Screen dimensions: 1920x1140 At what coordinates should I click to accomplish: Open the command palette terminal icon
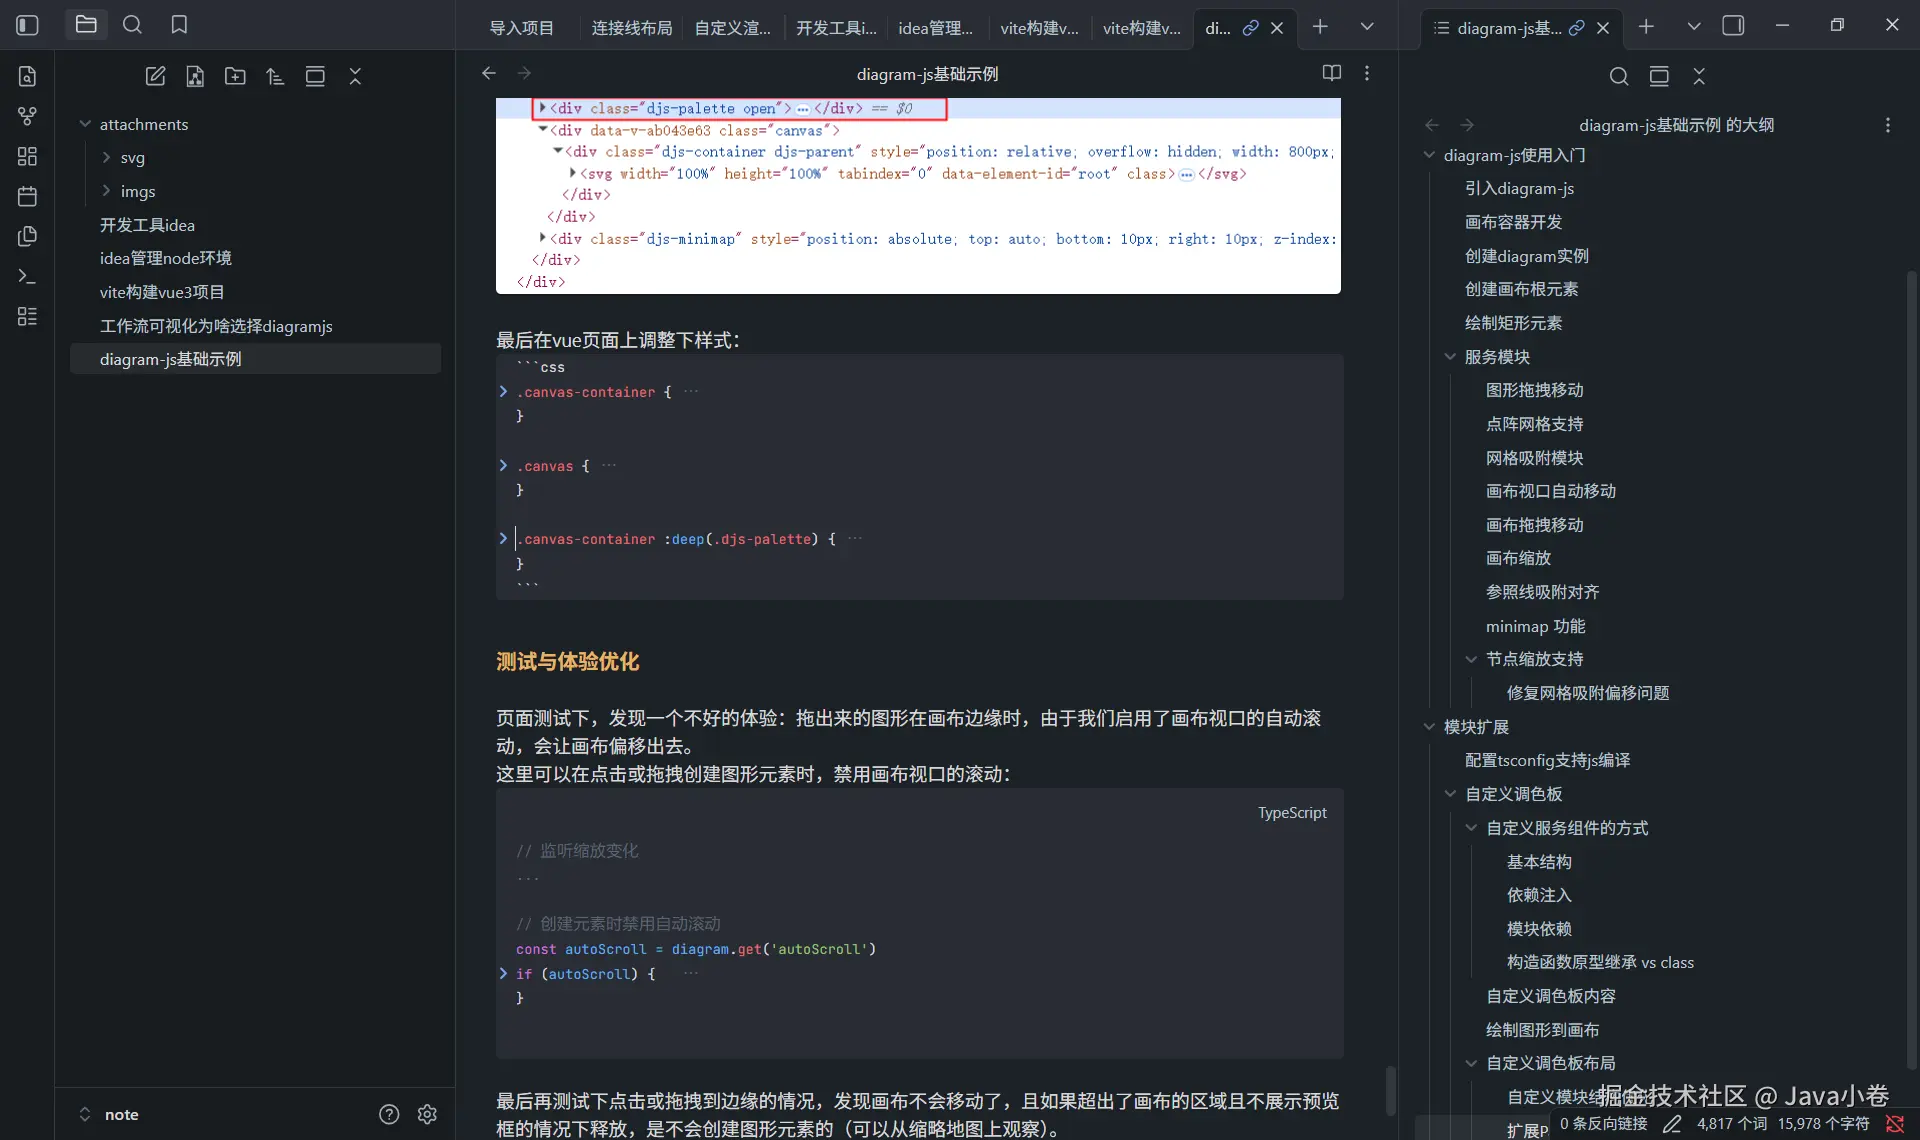point(27,276)
